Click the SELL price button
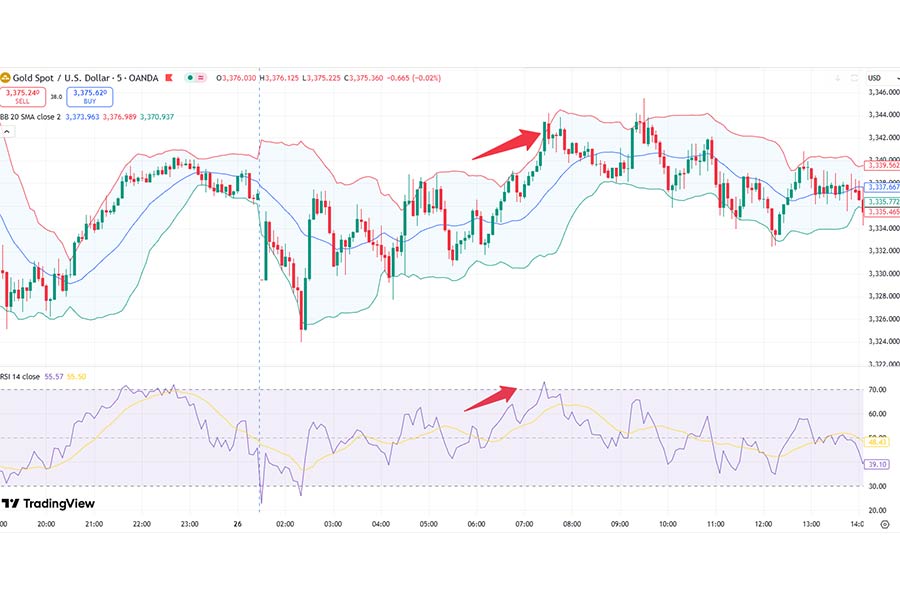 (22, 96)
